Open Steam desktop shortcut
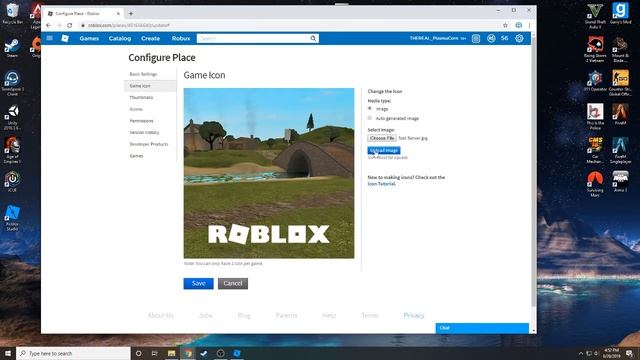640x360 pixels. click(12, 48)
